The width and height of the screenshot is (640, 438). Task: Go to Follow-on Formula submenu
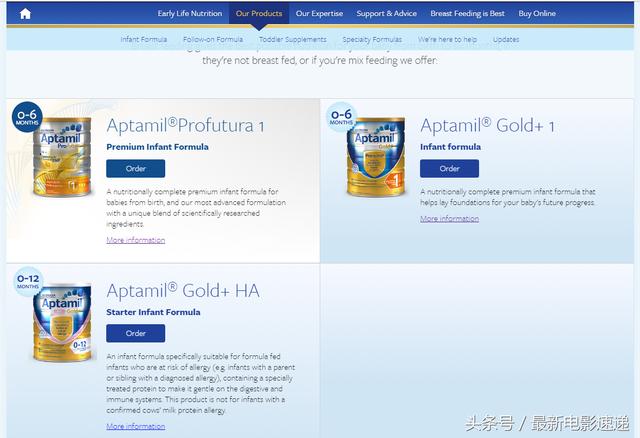[x=213, y=40]
